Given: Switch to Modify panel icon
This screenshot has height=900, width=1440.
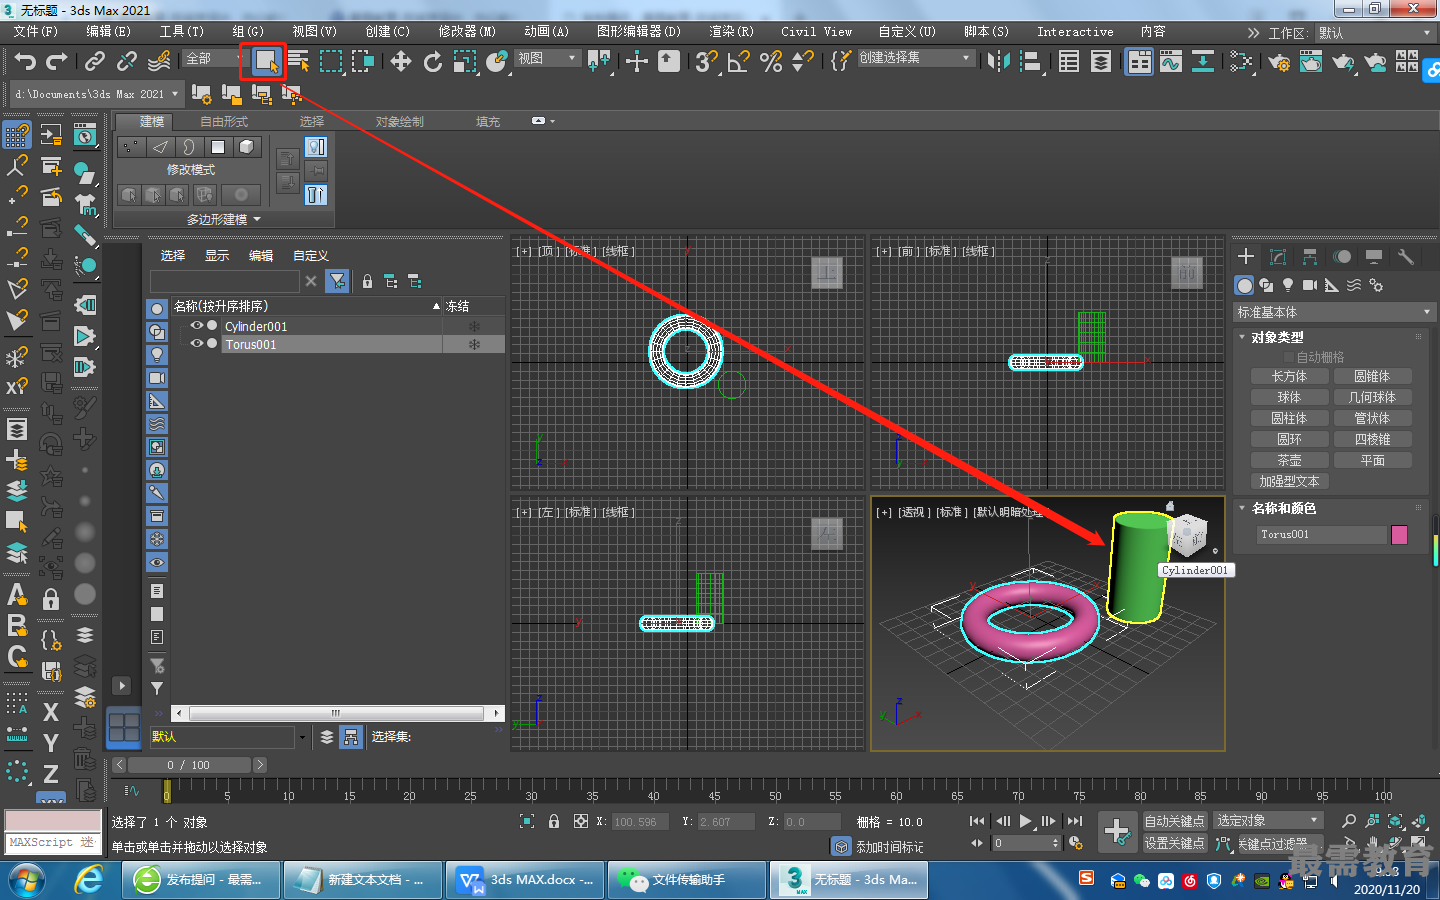Looking at the screenshot, I should (1278, 257).
